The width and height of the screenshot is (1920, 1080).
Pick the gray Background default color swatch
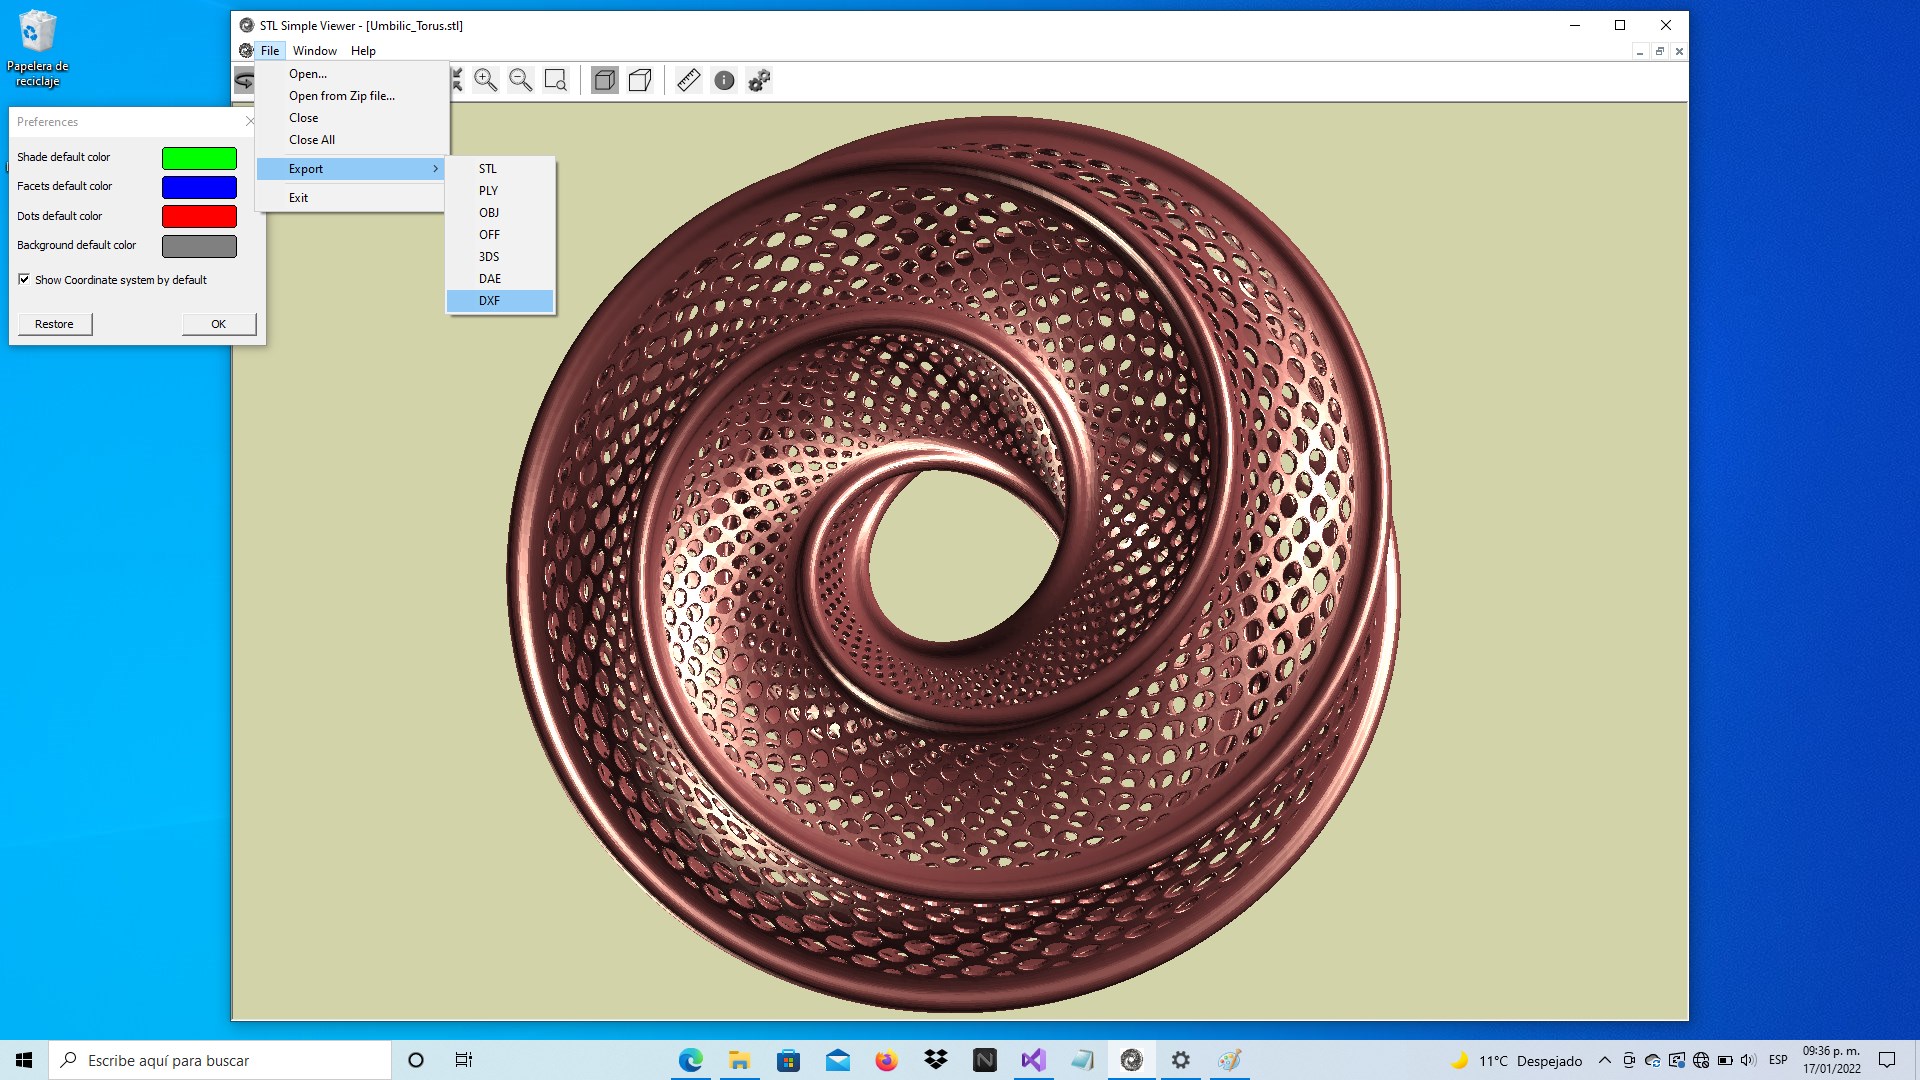pos(199,246)
